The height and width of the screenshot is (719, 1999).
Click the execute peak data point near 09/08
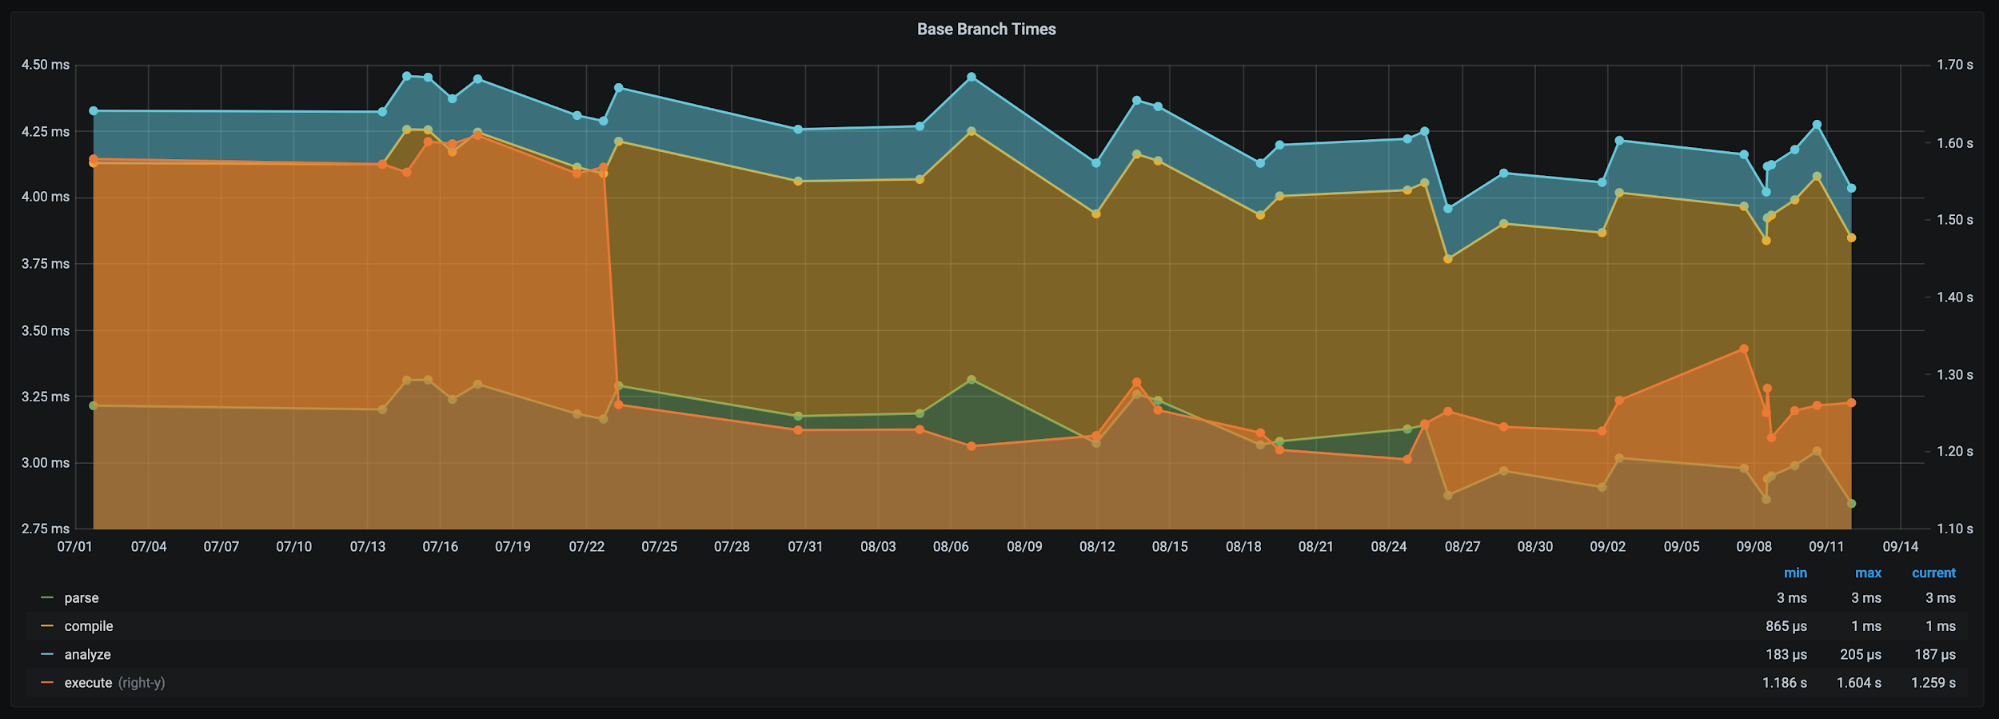pos(1744,349)
